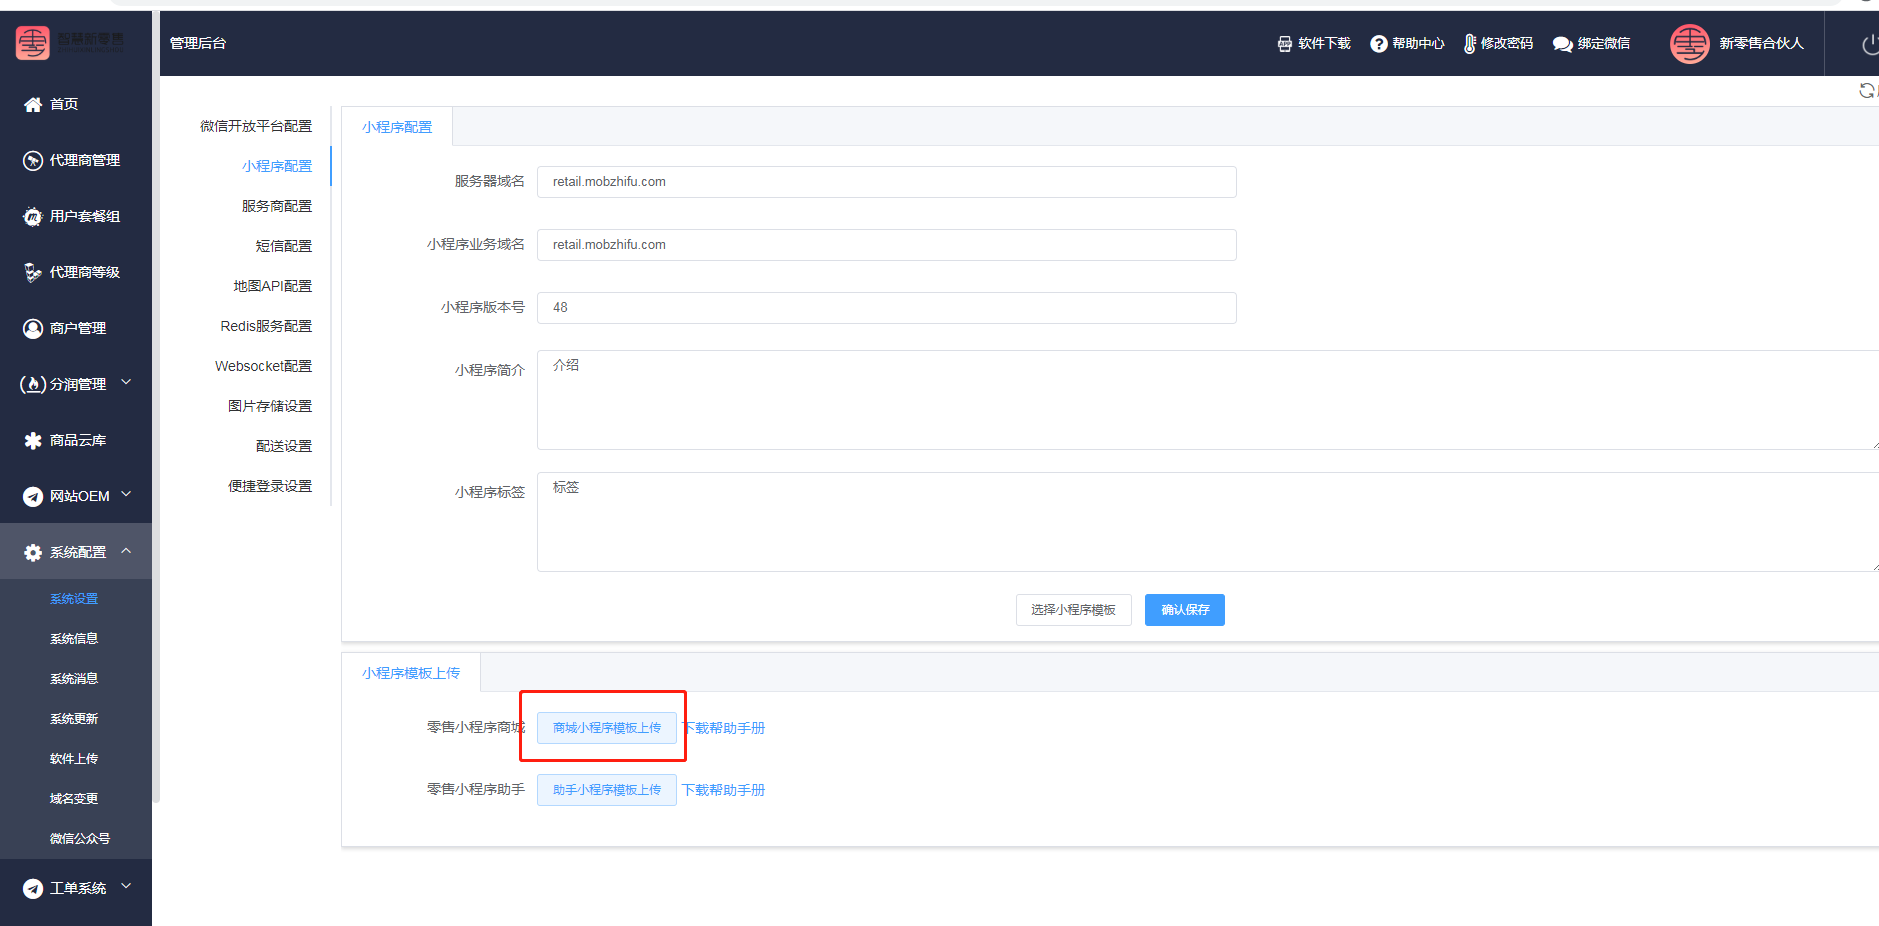Screen dimensions: 1879x926
Task: Open 系统消息 submenu item
Action: pyautogui.click(x=74, y=679)
